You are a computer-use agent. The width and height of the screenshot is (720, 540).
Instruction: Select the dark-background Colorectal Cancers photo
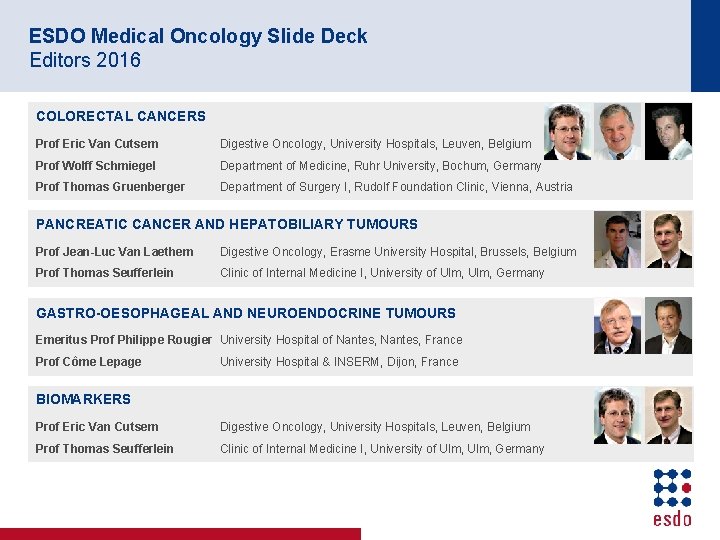click(668, 131)
